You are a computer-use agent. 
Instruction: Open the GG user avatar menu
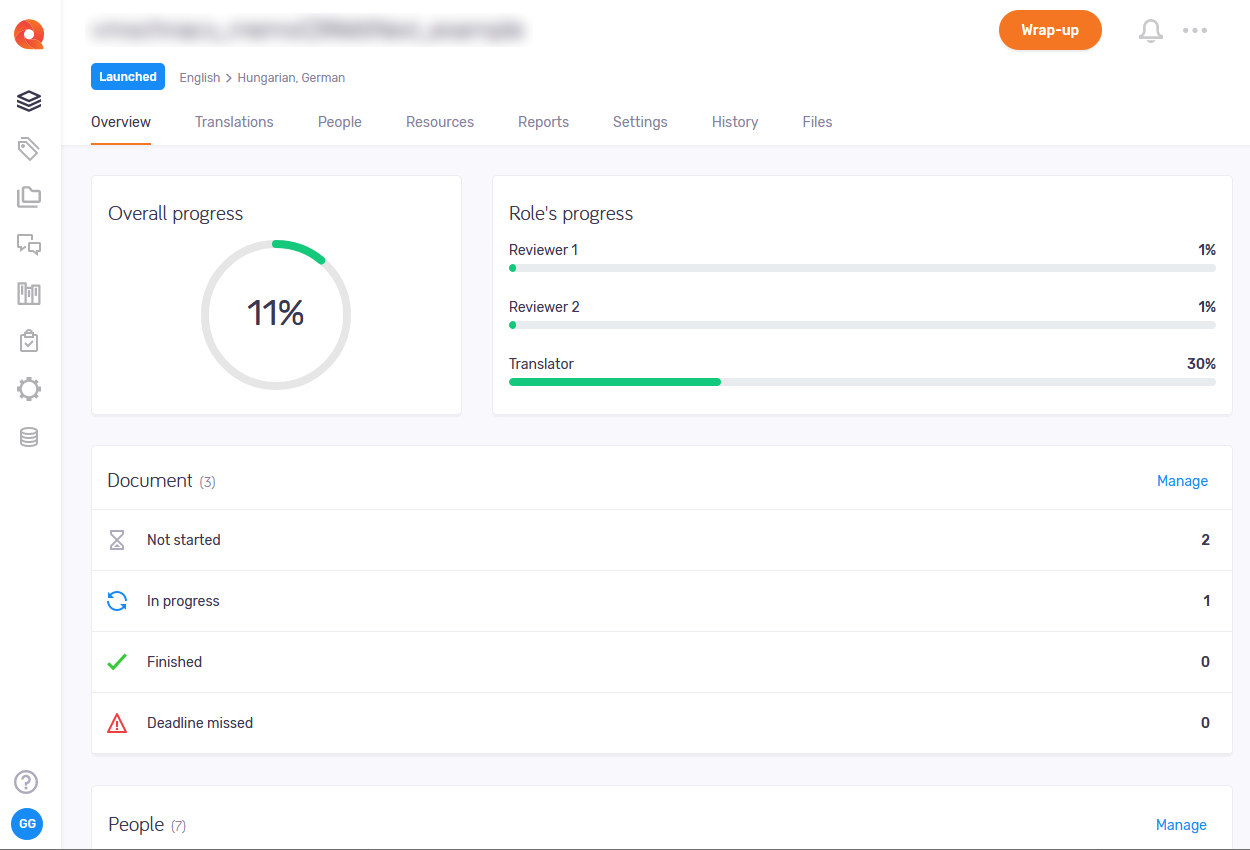click(x=27, y=824)
